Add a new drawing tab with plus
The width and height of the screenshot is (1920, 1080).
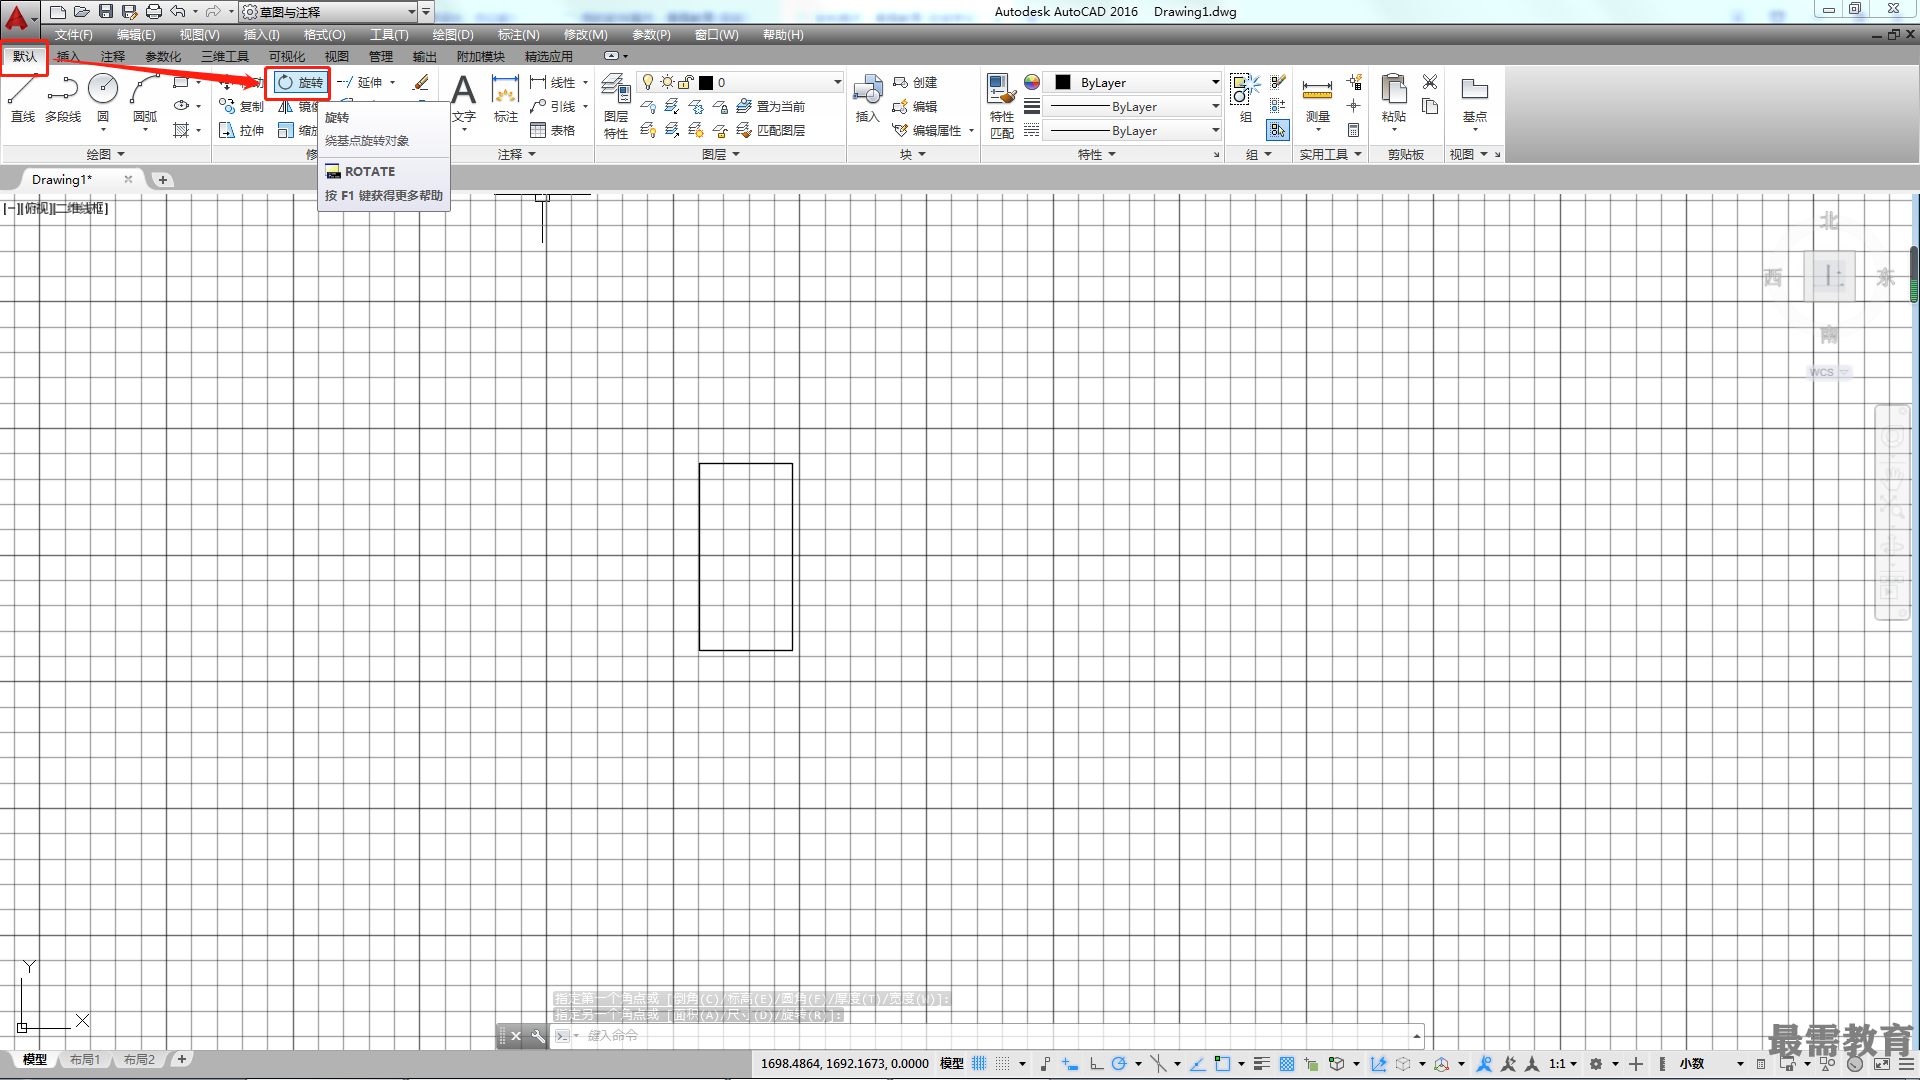point(162,179)
